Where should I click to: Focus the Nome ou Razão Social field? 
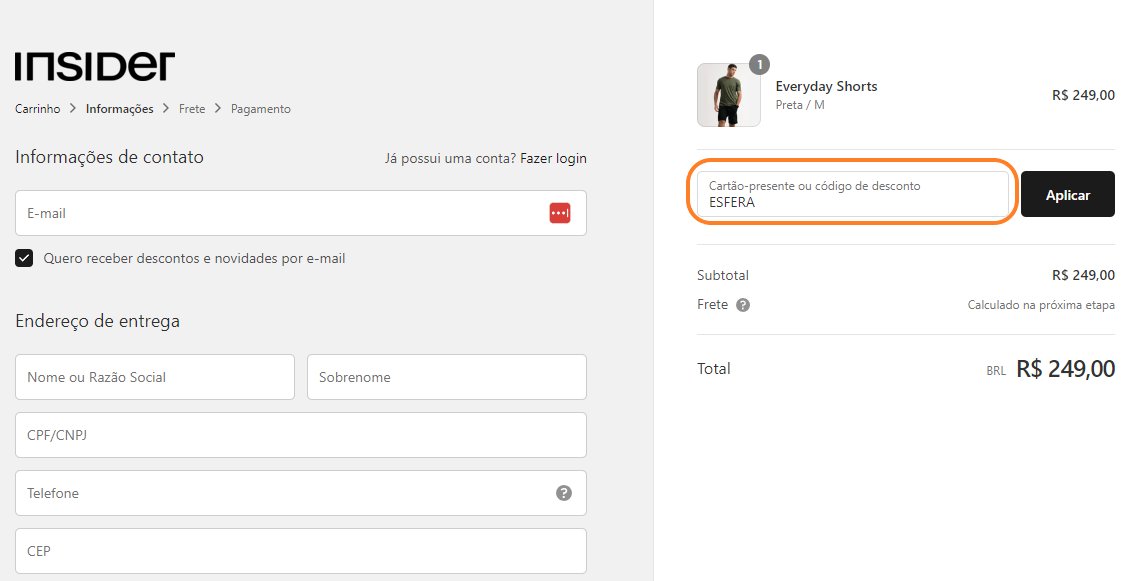click(x=155, y=377)
